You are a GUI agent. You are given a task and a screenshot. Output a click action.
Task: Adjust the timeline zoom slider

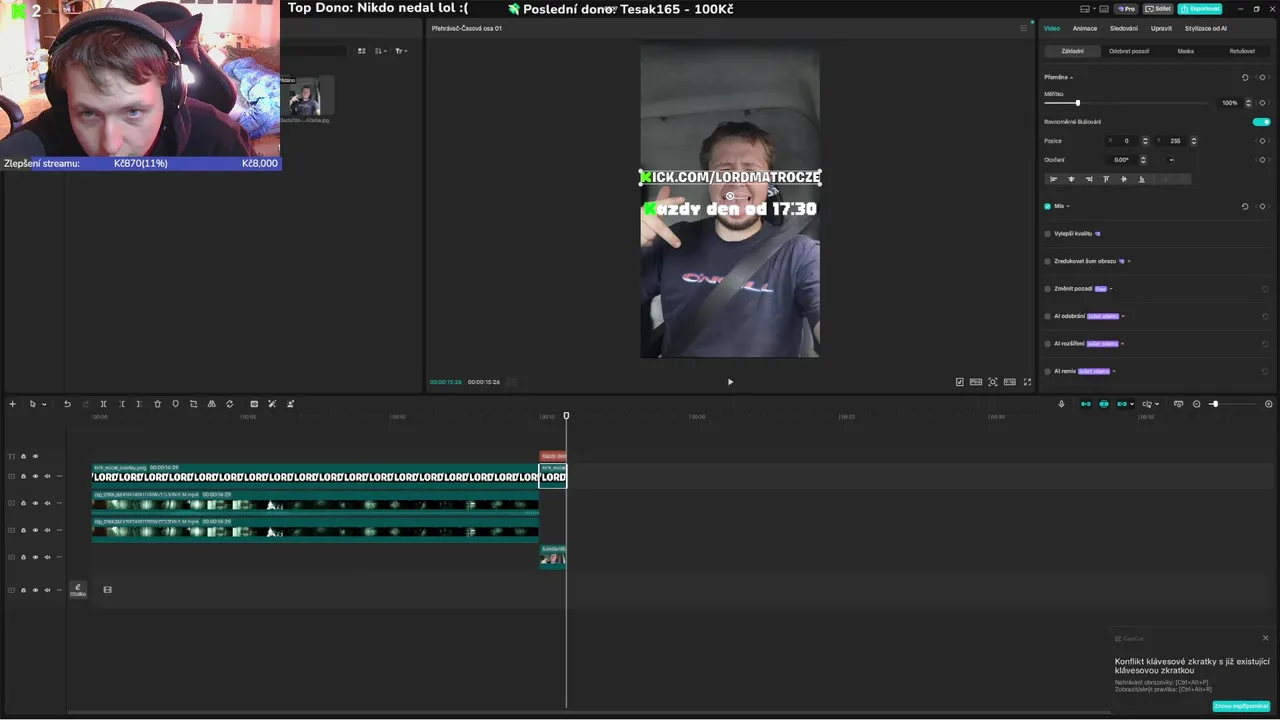click(x=1214, y=404)
